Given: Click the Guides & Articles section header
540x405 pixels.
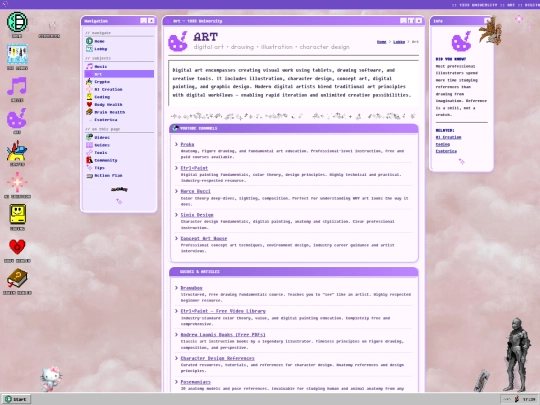Looking at the screenshot, I should [x=294, y=272].
